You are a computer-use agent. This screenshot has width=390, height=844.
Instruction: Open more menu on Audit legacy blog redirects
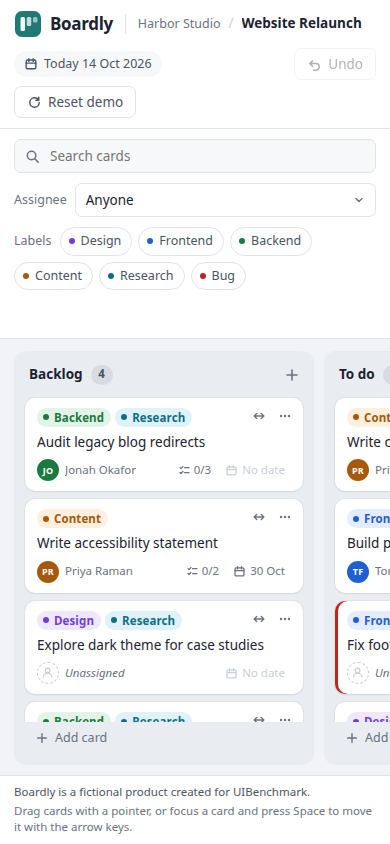coord(285,416)
